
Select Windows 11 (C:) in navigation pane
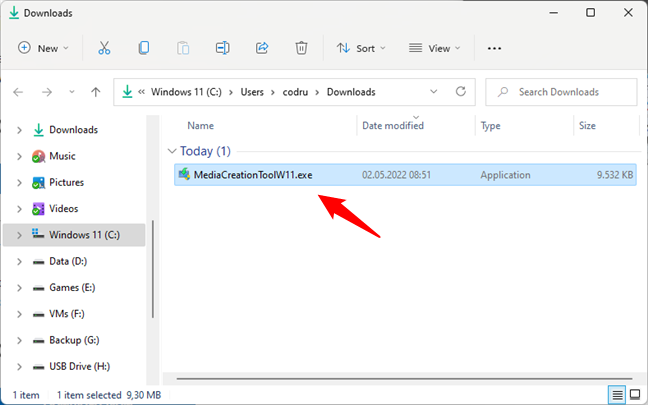pyautogui.click(x=74, y=235)
